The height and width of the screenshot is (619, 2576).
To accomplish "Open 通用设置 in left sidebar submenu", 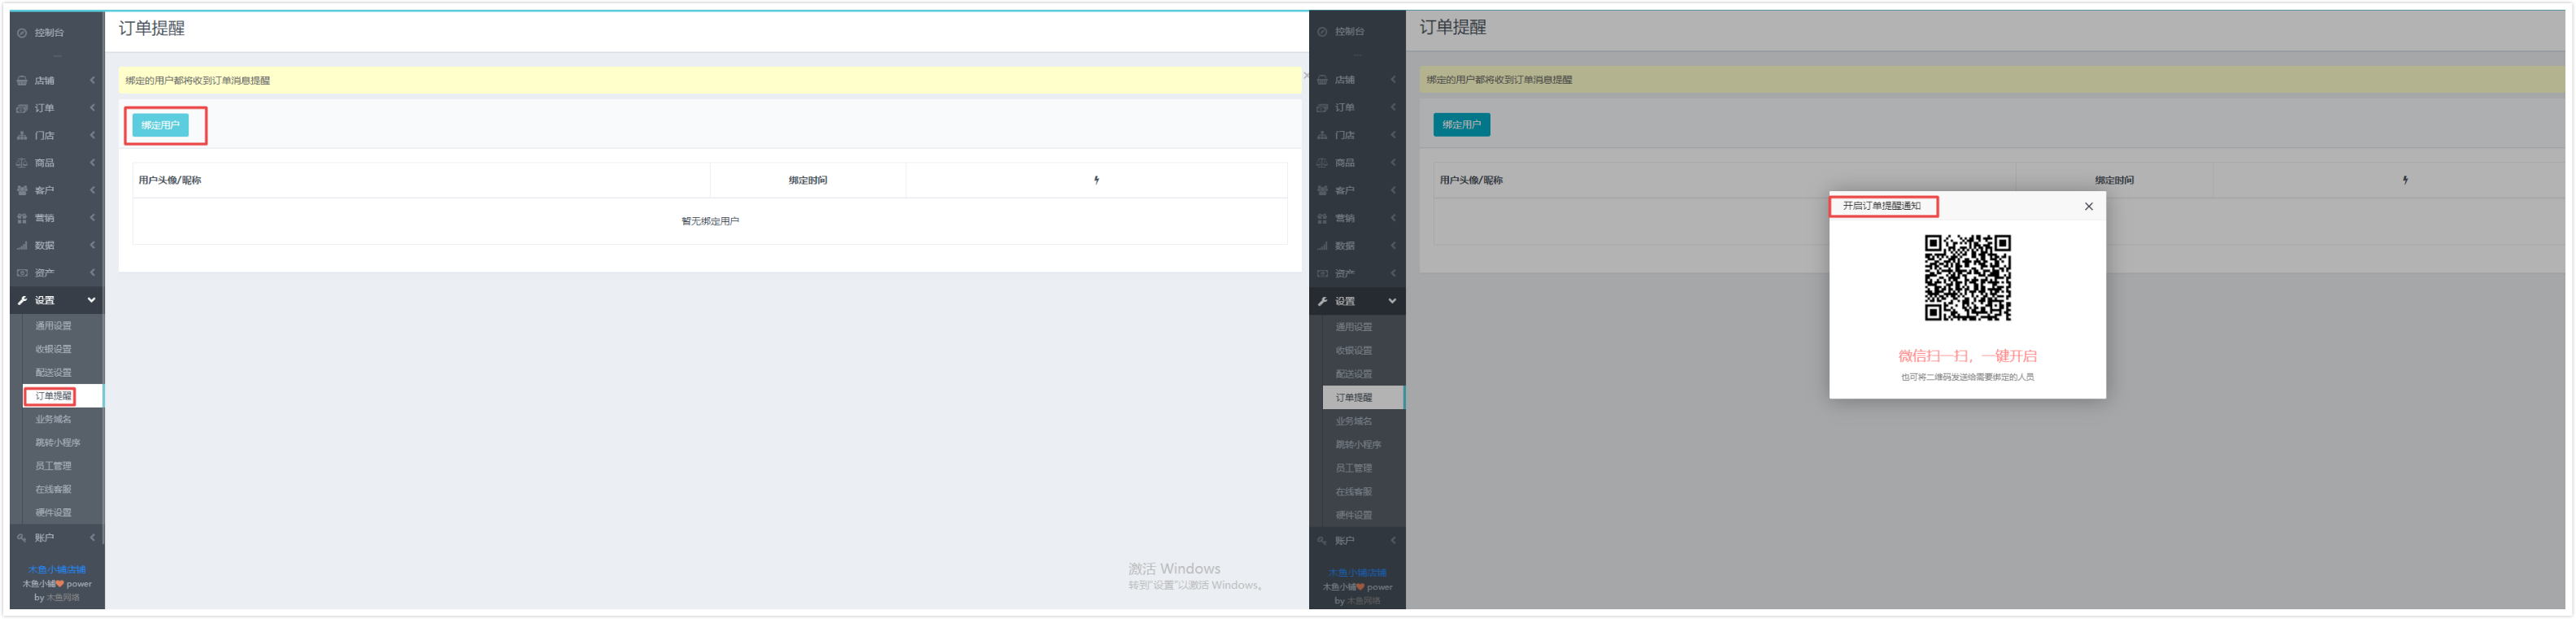I will [53, 327].
